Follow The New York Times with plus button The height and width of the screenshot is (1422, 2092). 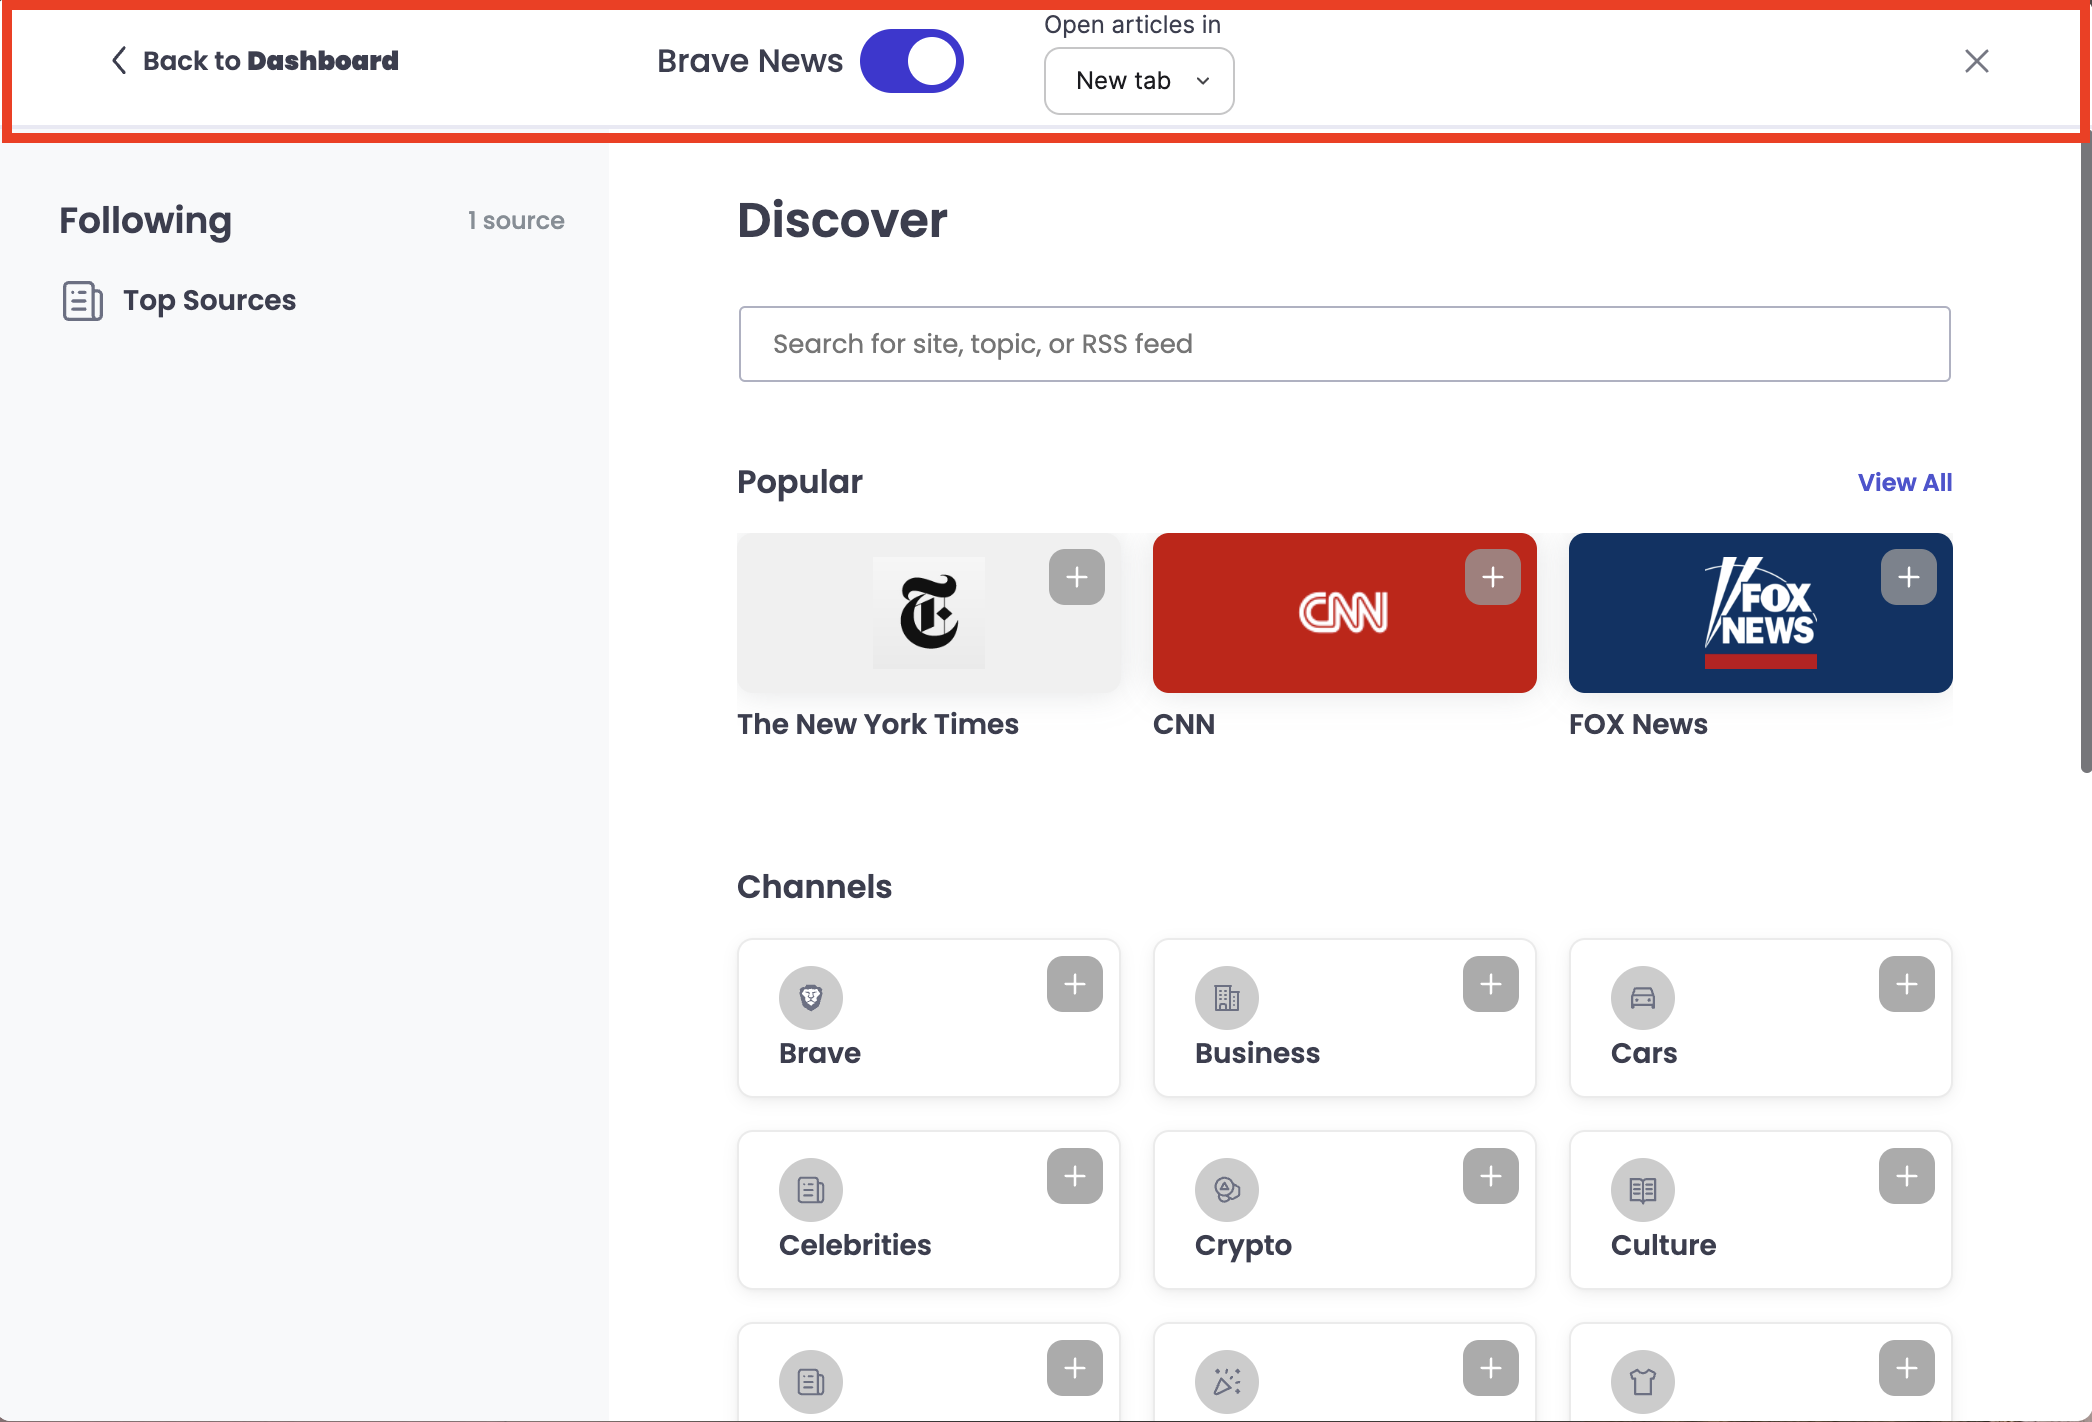tap(1076, 577)
